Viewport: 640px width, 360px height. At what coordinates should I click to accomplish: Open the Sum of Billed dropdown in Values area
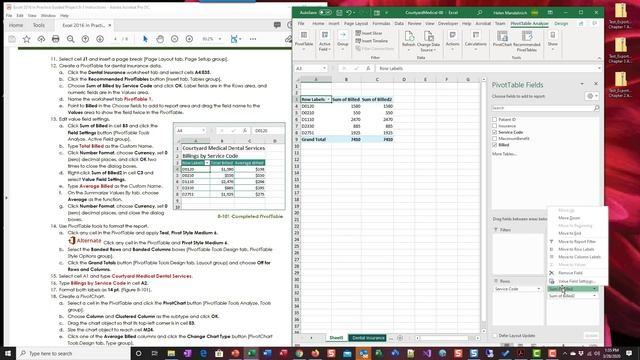(x=594, y=289)
